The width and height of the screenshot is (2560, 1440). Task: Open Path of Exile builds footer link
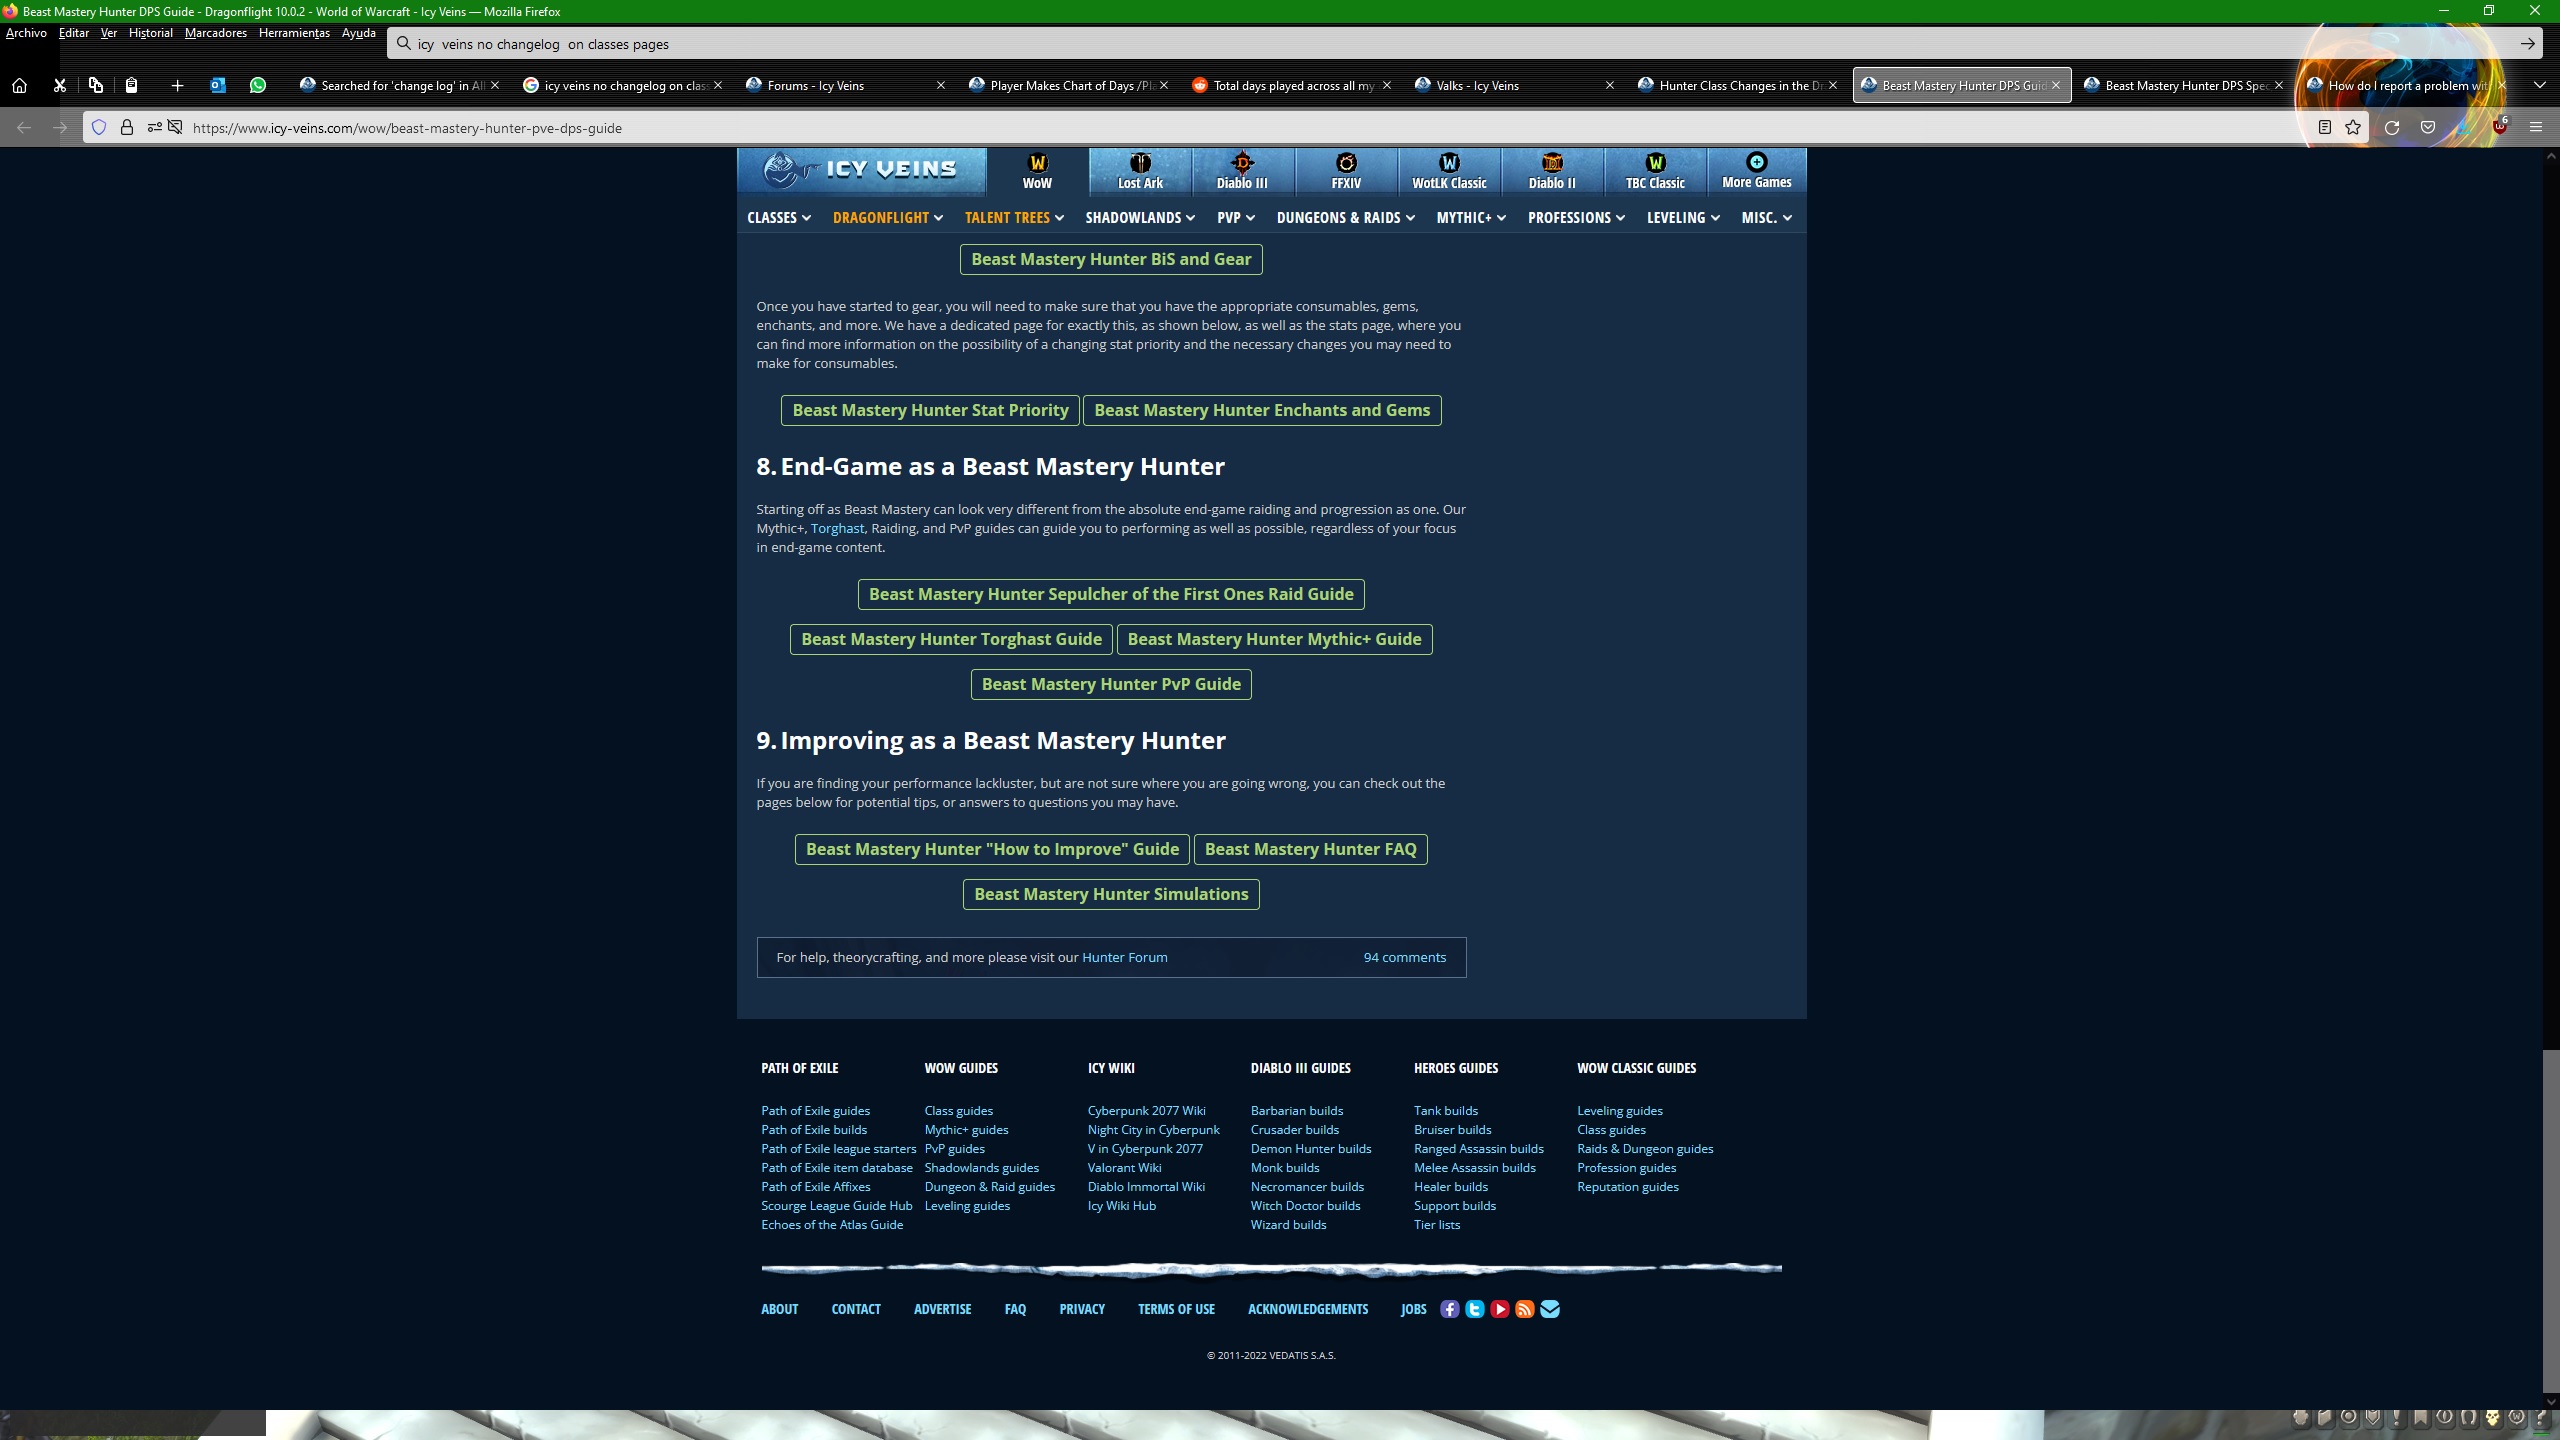[x=814, y=1130]
